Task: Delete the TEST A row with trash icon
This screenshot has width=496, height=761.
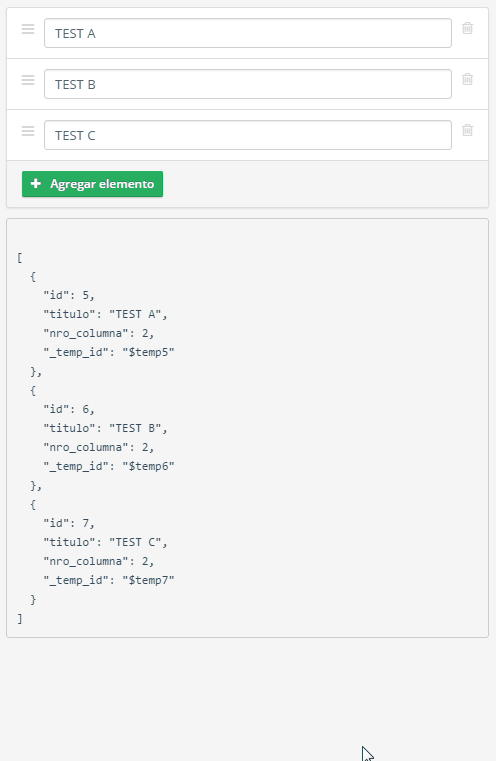Action: tap(467, 28)
